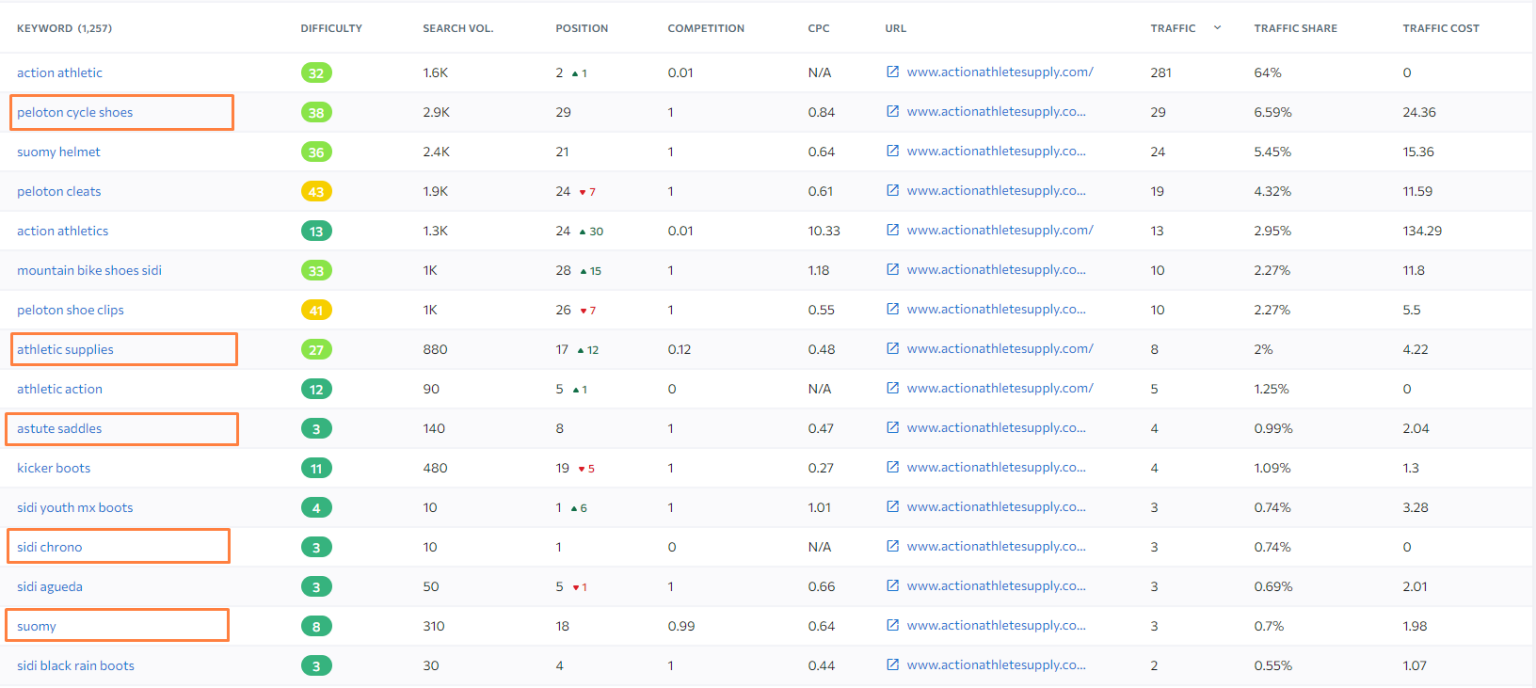This screenshot has height=688, width=1536.
Task: Click the external-link icon in the athletic supplies row
Action: [893, 349]
